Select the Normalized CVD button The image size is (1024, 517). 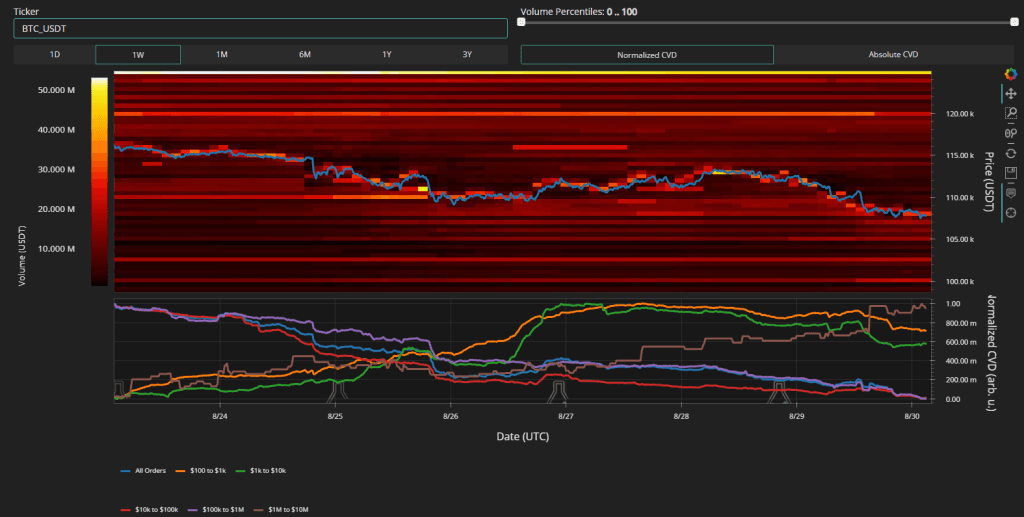(x=648, y=55)
